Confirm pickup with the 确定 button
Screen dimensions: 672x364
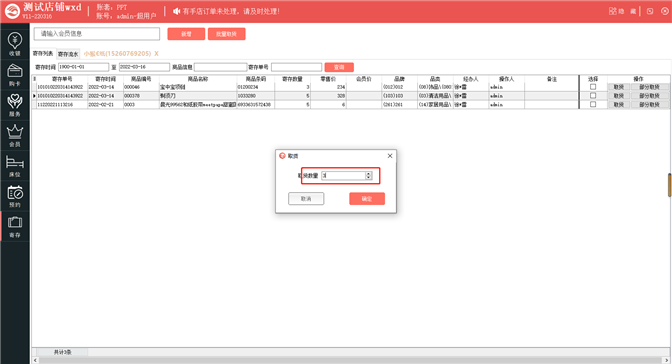tap(367, 199)
